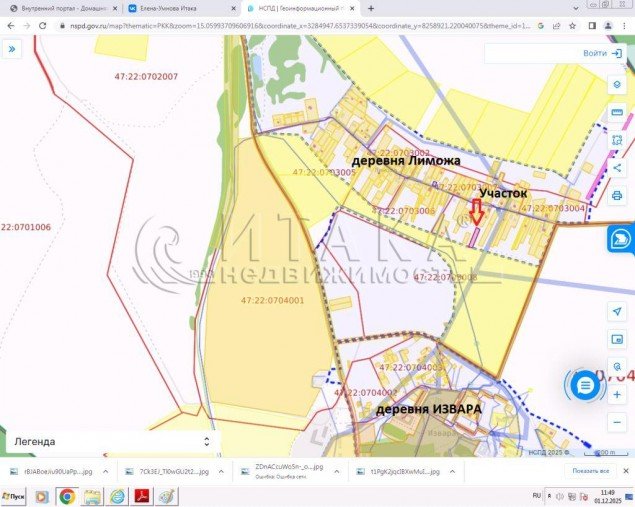Expand the Легенда panel
This screenshot has width=635, height=507.
pos(207,441)
